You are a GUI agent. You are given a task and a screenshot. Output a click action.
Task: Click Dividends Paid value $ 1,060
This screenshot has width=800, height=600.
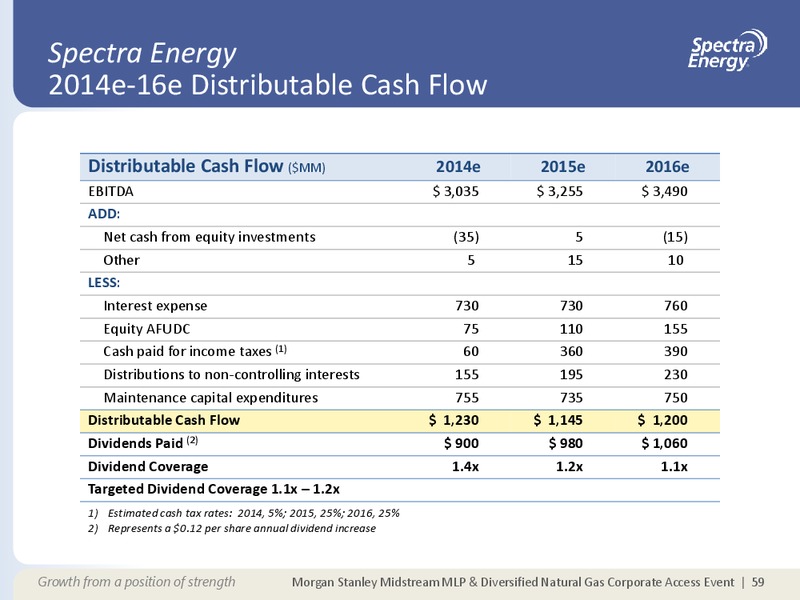click(x=664, y=443)
